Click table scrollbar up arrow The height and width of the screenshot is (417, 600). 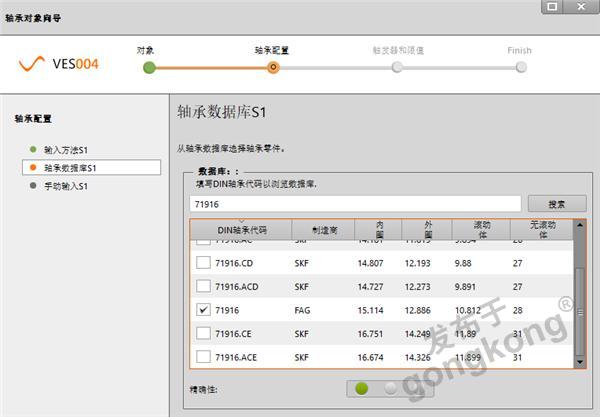point(580,225)
